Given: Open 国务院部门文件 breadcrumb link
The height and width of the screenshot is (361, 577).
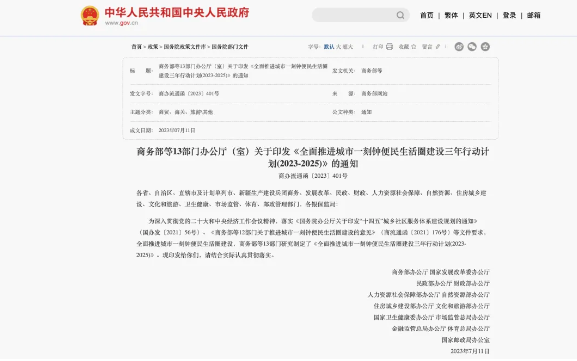Looking at the screenshot, I should [x=230, y=47].
